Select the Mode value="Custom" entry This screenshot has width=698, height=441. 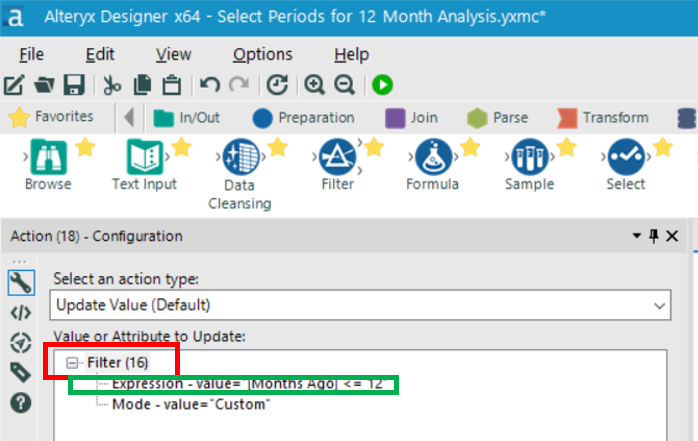click(191, 404)
